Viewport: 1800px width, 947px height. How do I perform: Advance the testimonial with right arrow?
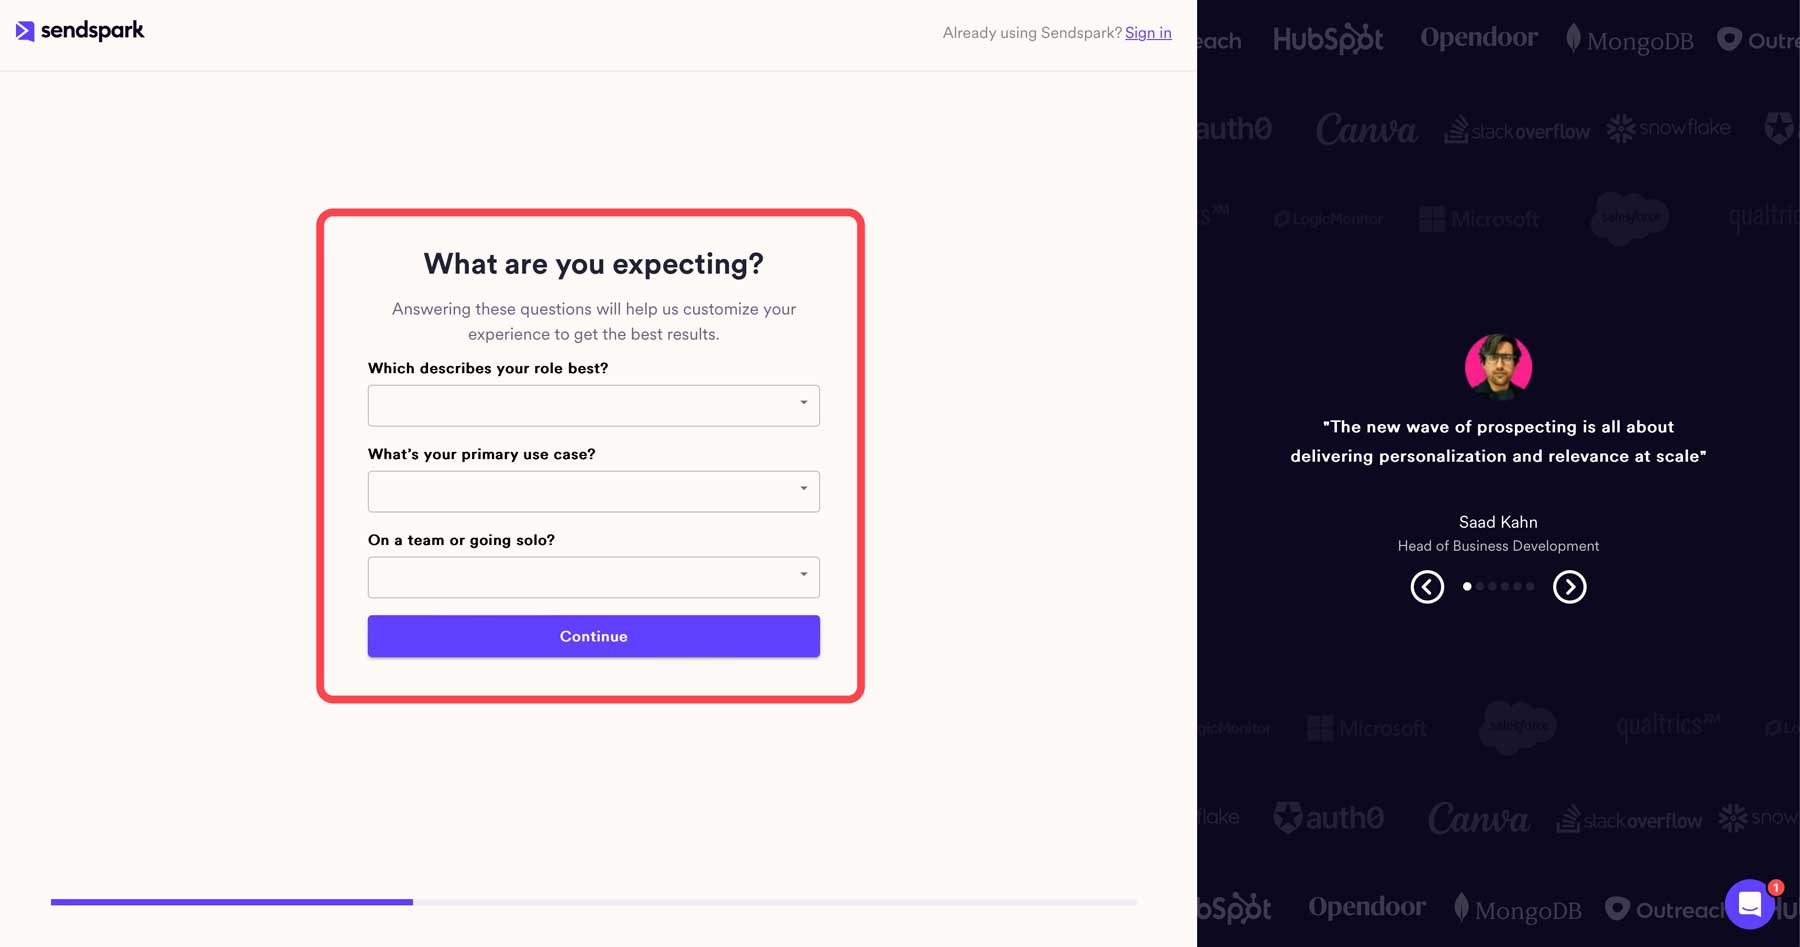click(x=1569, y=587)
